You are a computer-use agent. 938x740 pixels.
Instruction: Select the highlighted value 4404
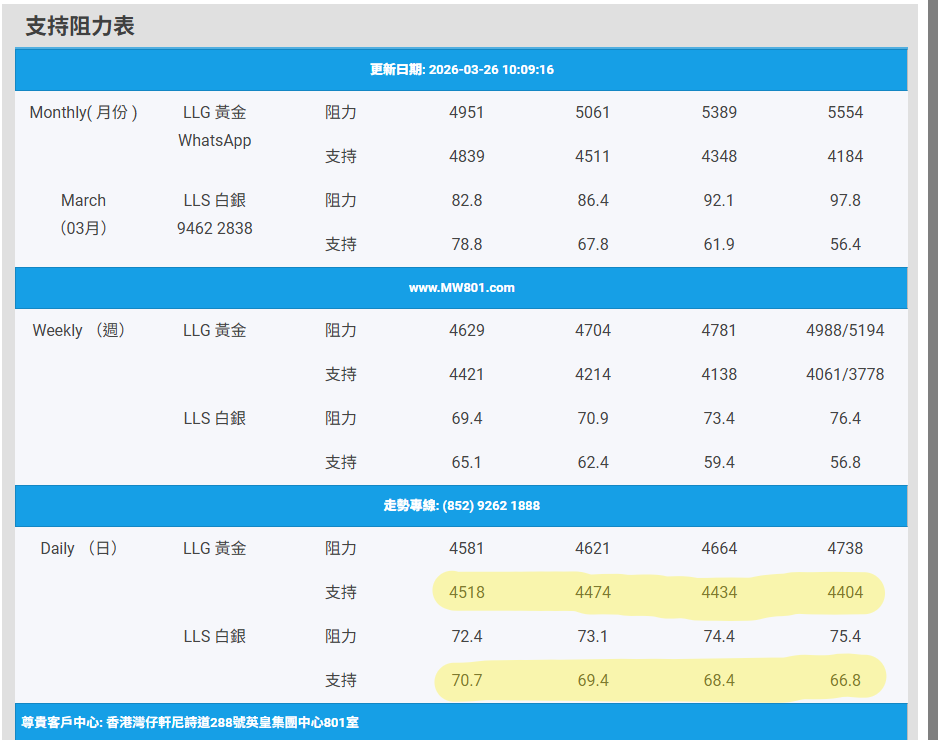[x=845, y=593]
